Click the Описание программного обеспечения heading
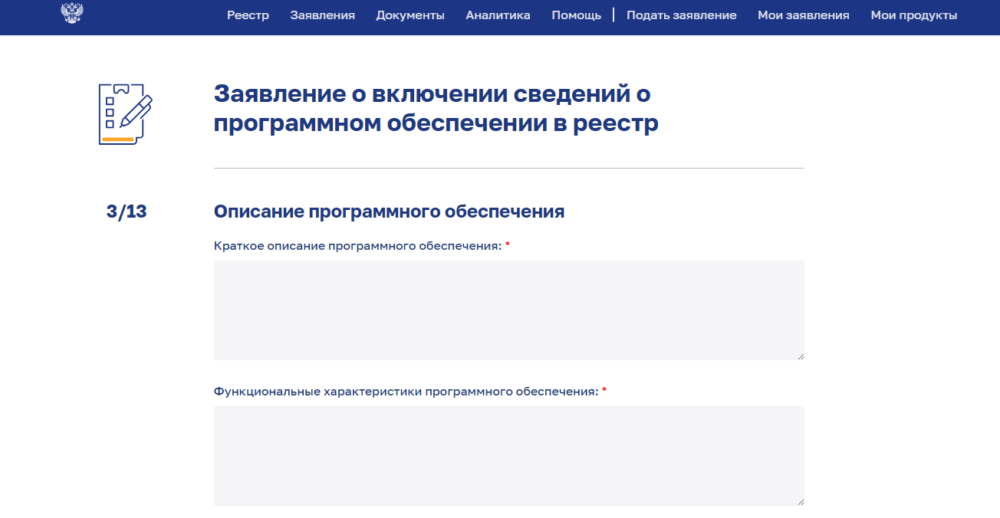The height and width of the screenshot is (518, 1000). pyautogui.click(x=389, y=211)
